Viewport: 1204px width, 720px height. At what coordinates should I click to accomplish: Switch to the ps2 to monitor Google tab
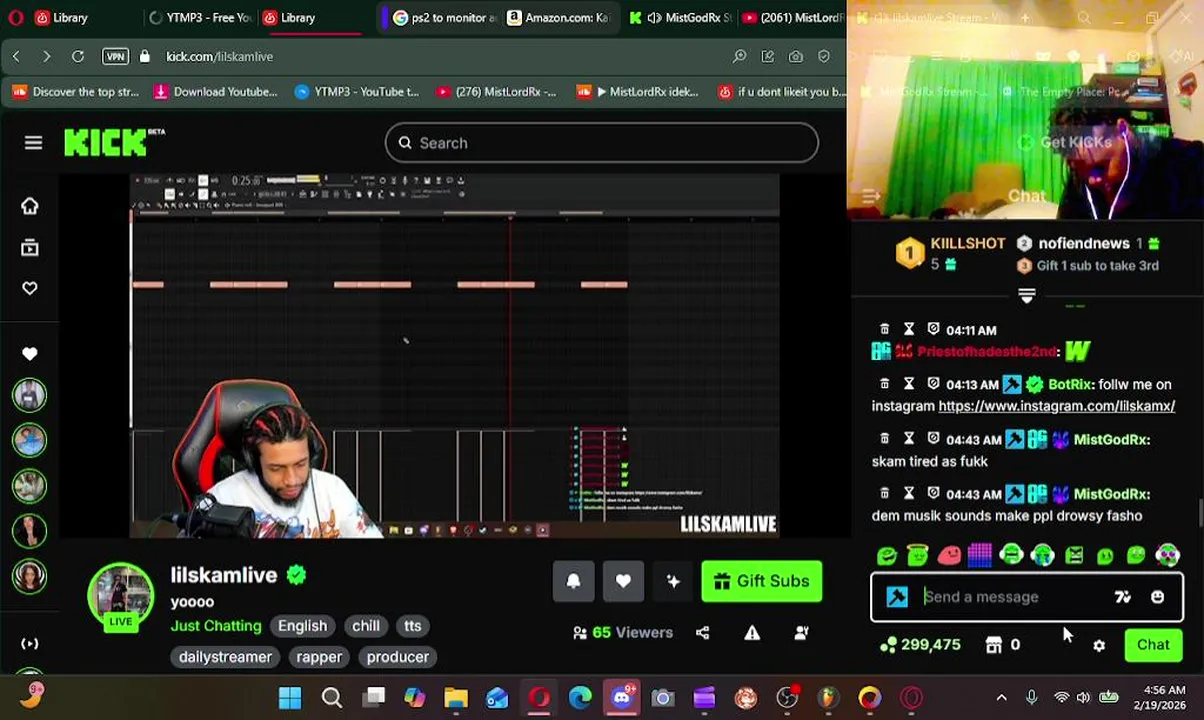pyautogui.click(x=443, y=18)
